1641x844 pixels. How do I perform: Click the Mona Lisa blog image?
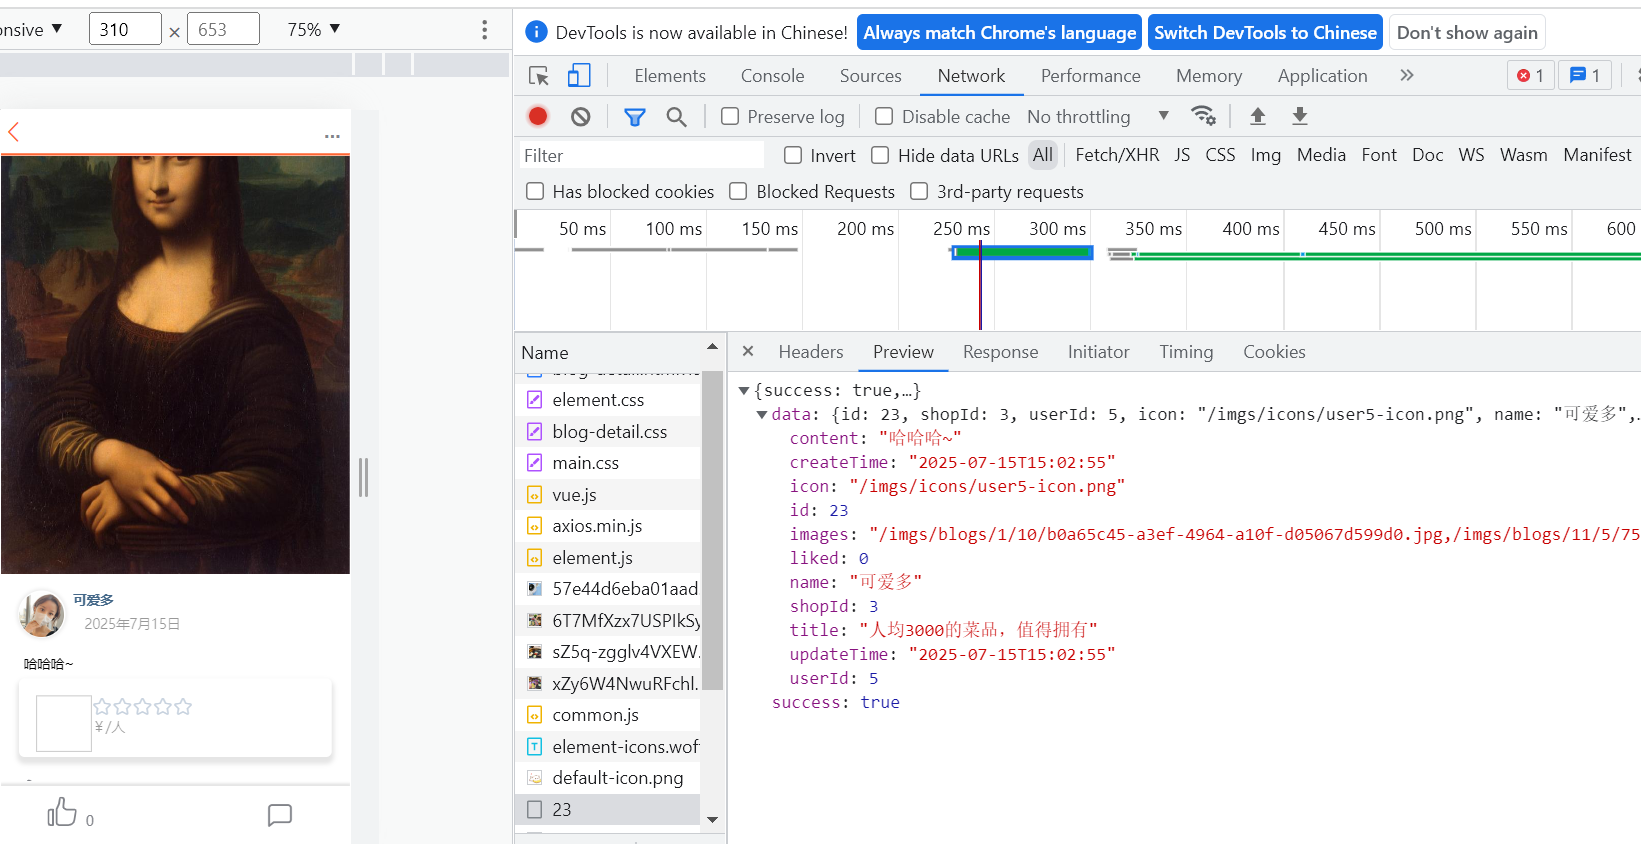tap(175, 365)
